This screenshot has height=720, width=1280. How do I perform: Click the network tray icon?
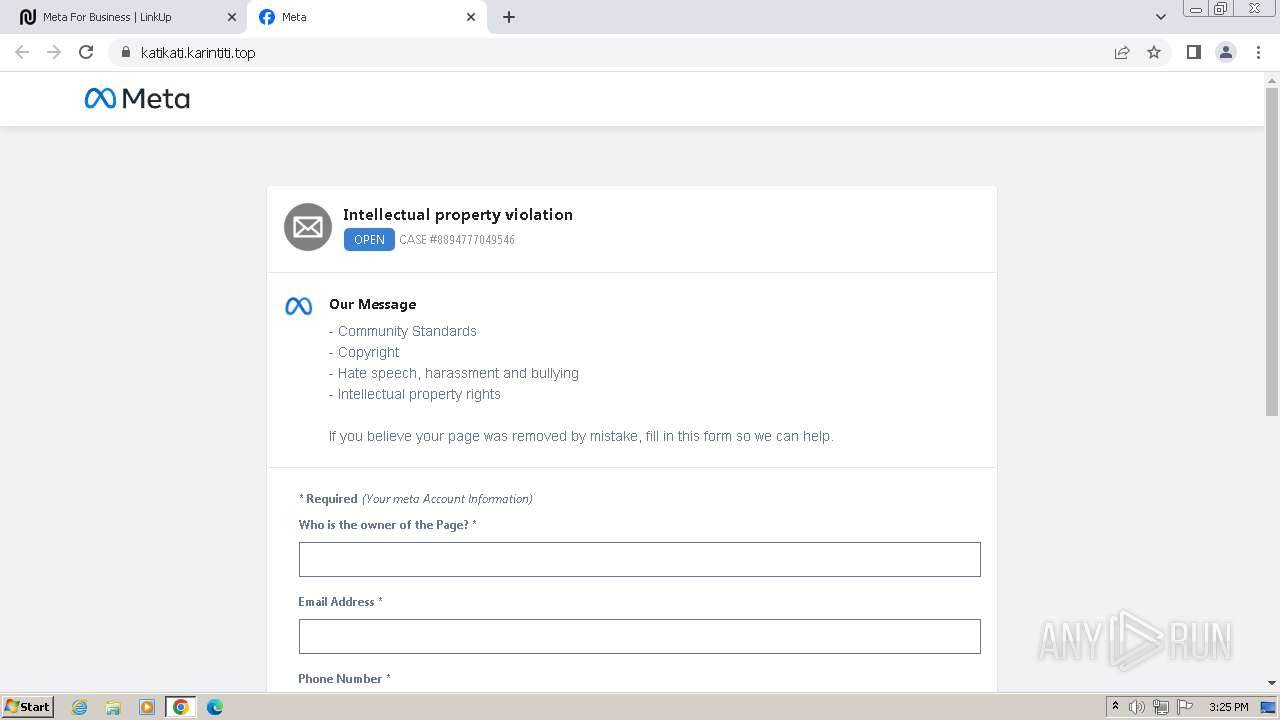tap(1161, 707)
